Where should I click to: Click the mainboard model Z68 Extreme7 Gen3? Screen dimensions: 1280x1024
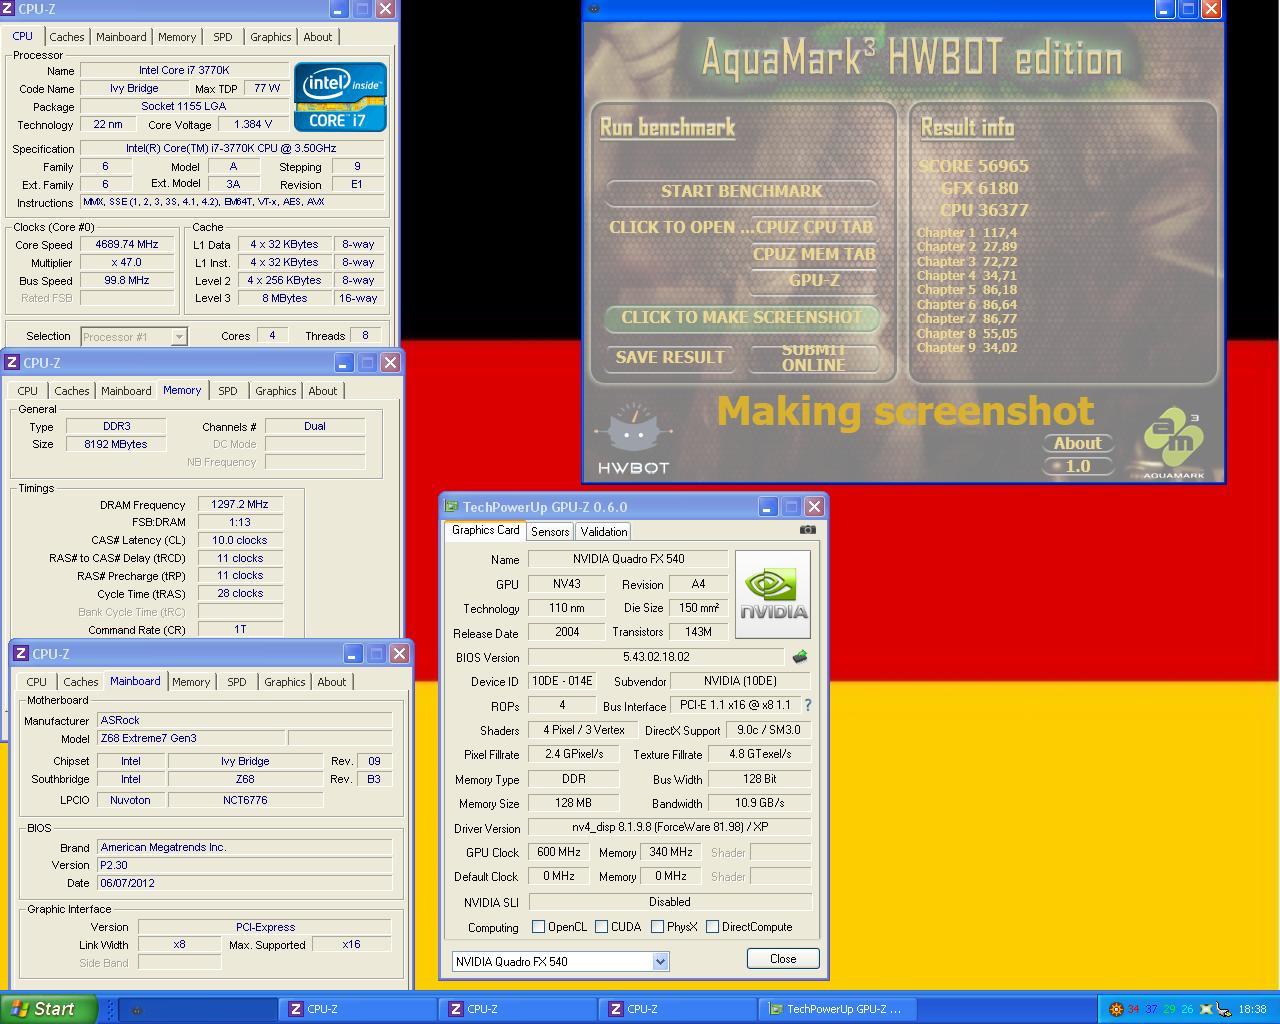[x=190, y=738]
